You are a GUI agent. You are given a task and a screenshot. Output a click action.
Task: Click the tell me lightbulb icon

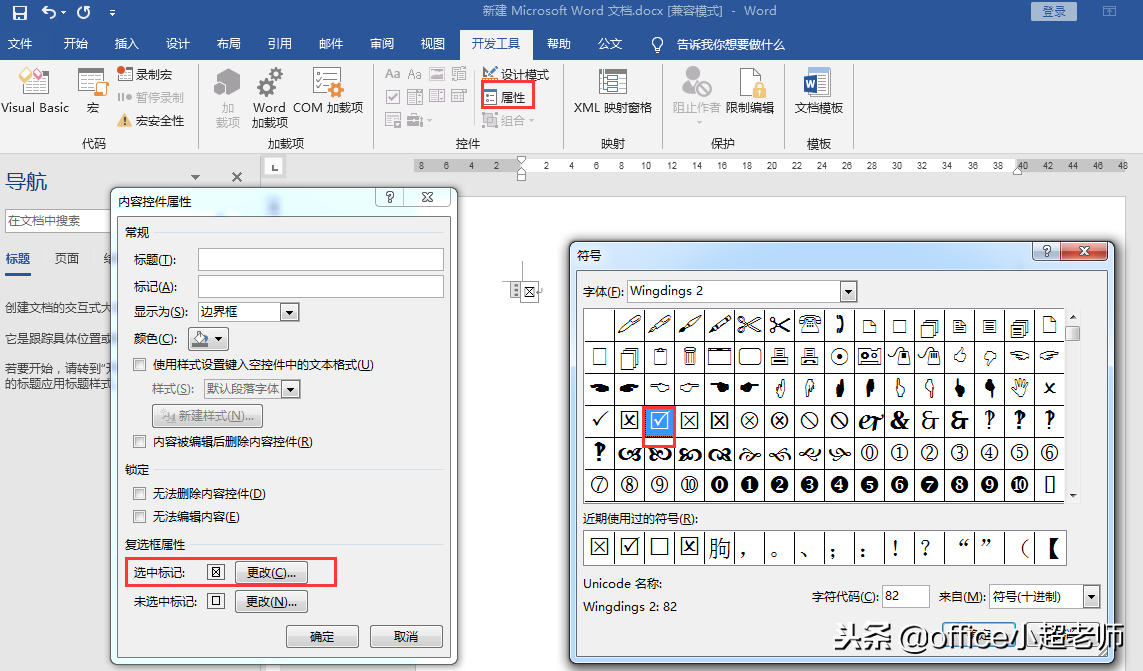point(658,44)
